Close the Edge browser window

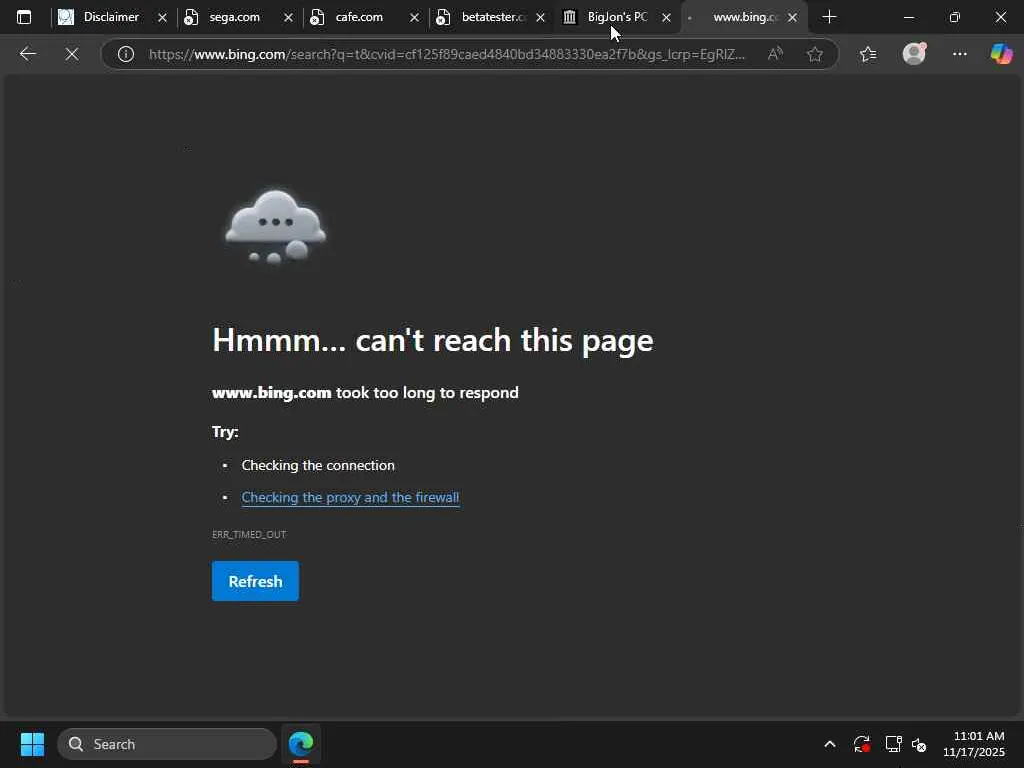click(1000, 18)
